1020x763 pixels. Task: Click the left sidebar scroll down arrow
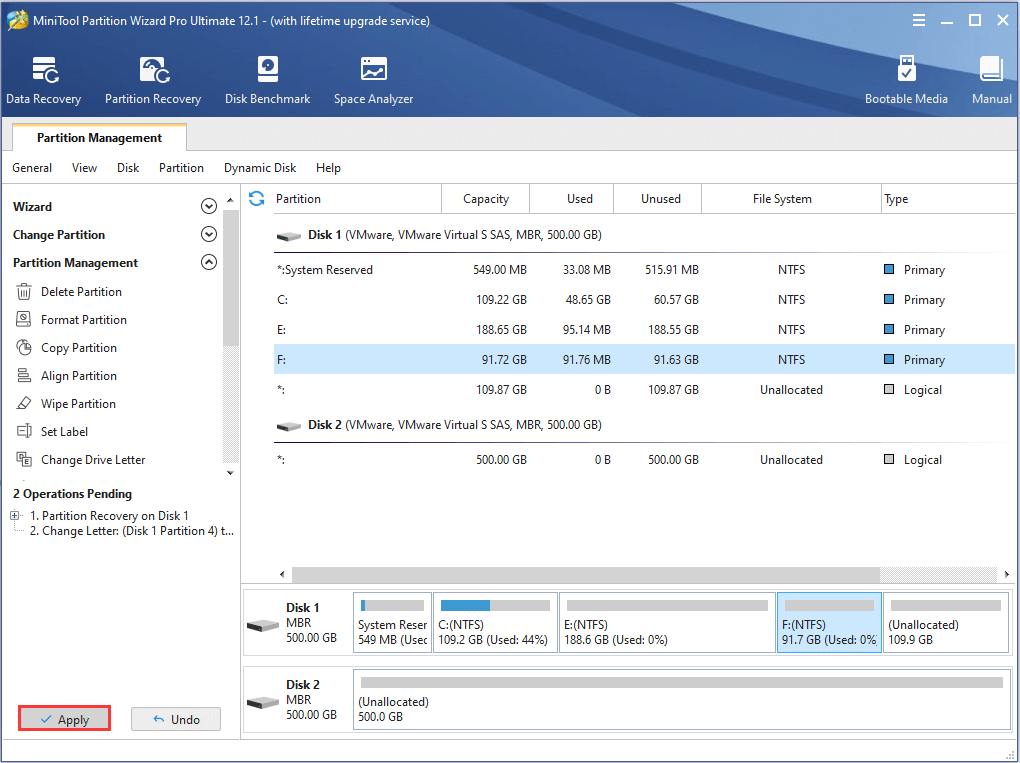pyautogui.click(x=230, y=473)
